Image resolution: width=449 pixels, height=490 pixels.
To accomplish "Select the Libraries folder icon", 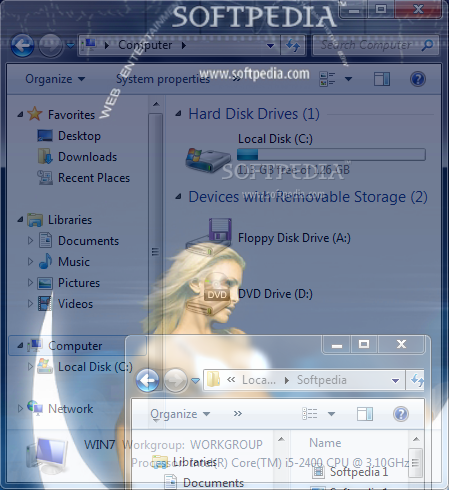I will (x=35, y=220).
